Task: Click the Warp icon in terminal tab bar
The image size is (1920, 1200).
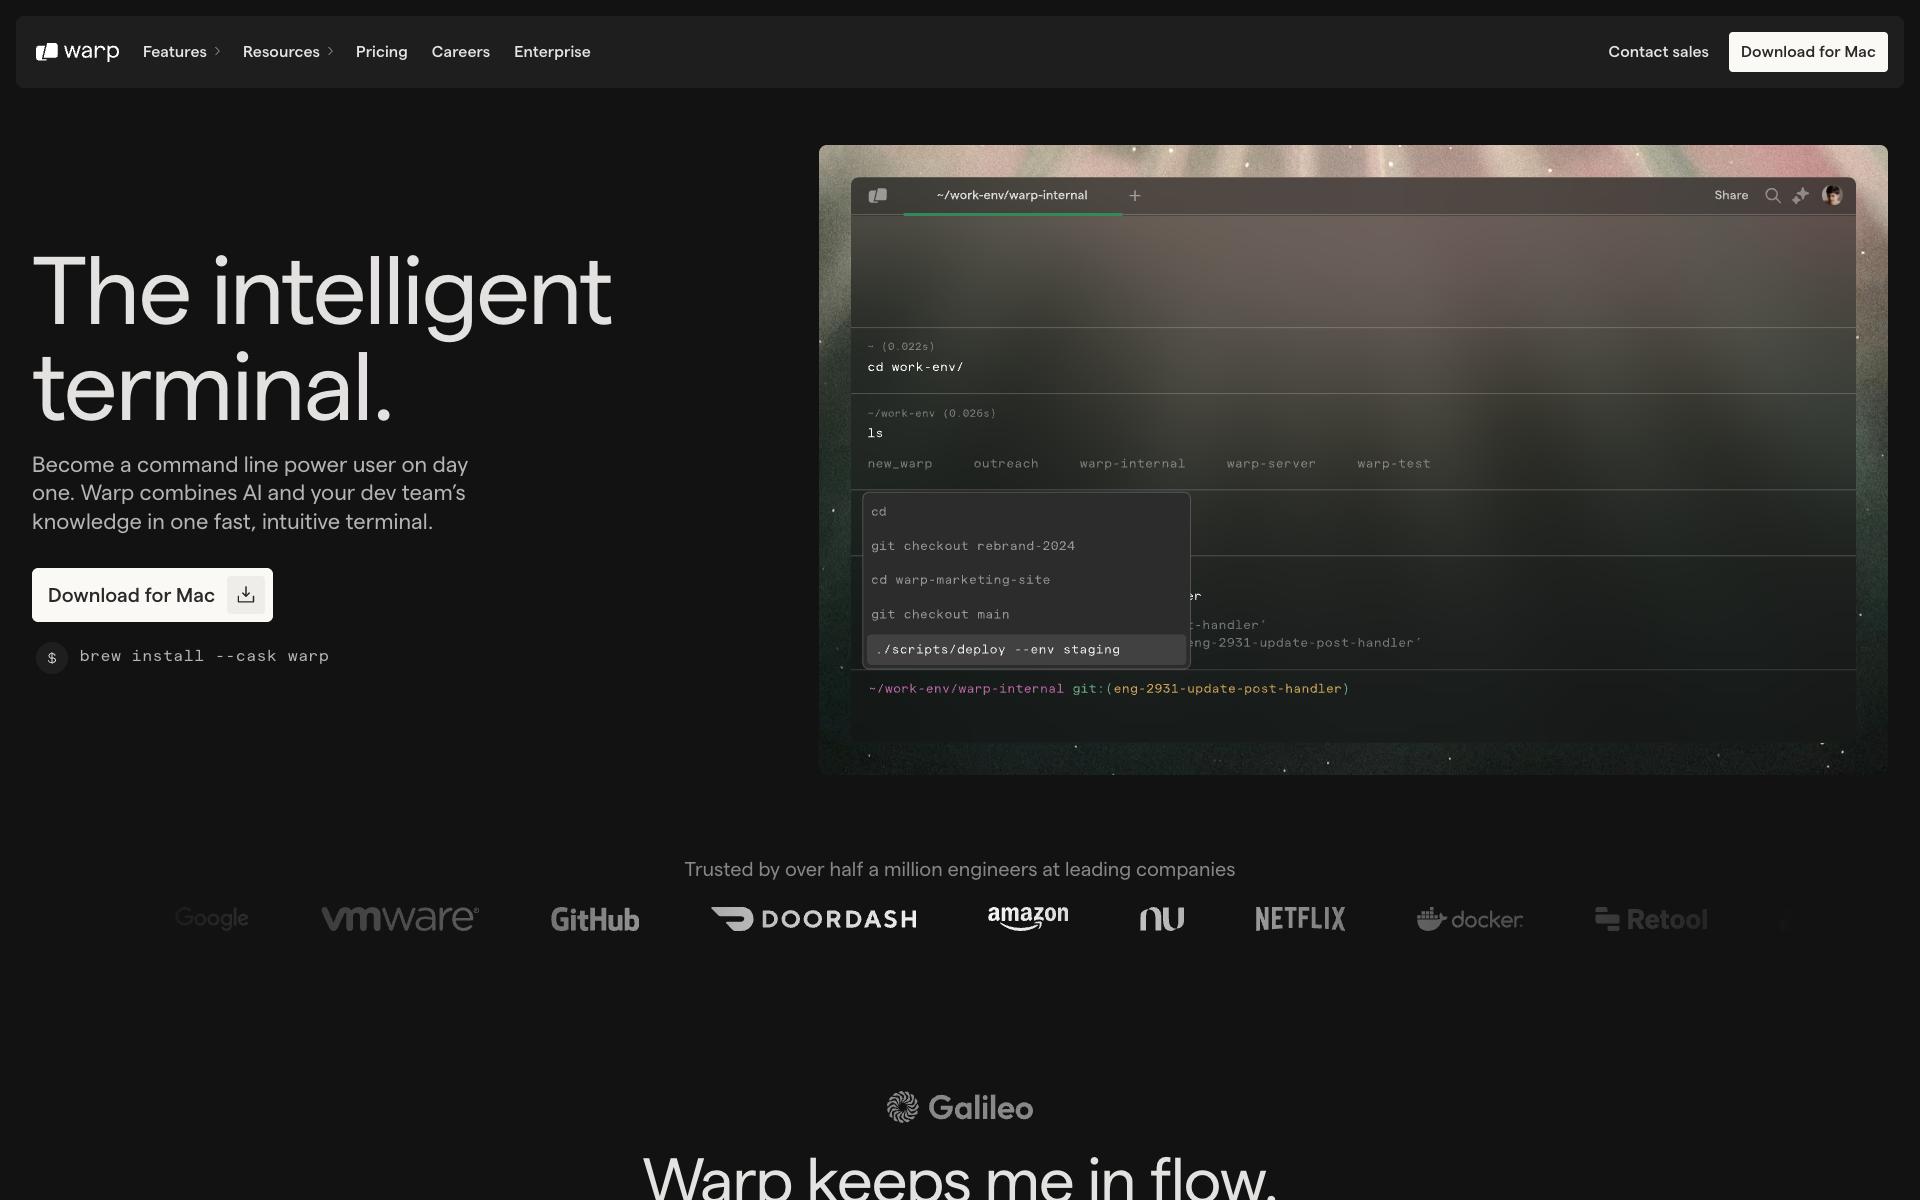Action: pyautogui.click(x=878, y=196)
